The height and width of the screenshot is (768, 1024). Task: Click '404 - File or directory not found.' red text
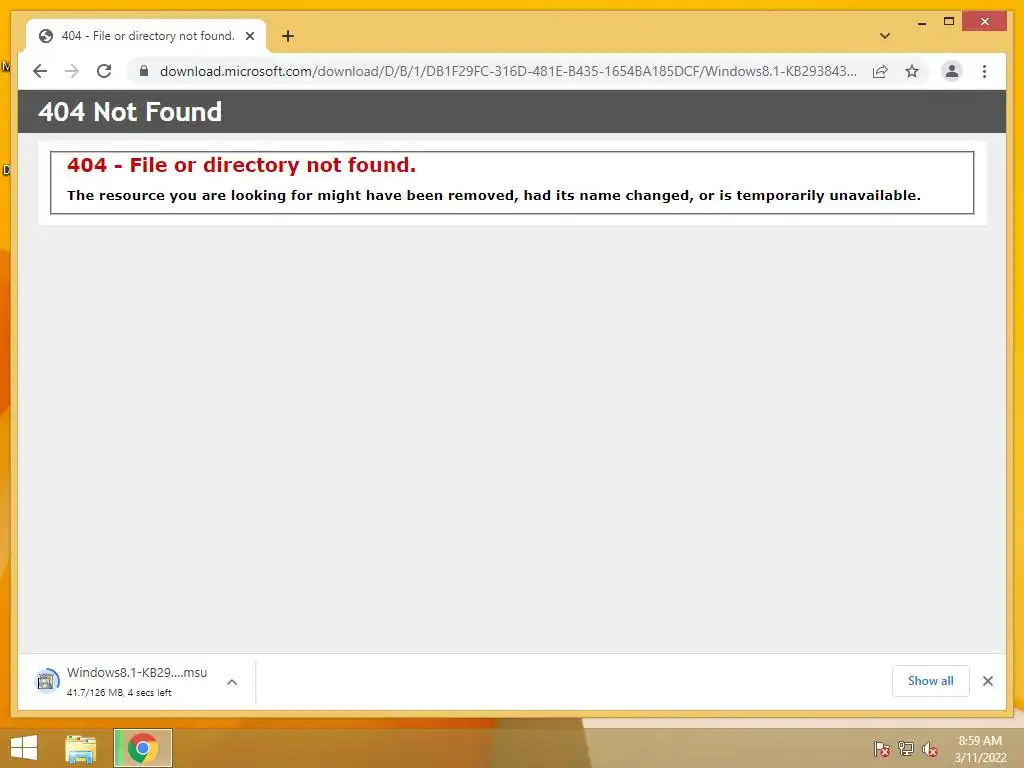(x=241, y=165)
